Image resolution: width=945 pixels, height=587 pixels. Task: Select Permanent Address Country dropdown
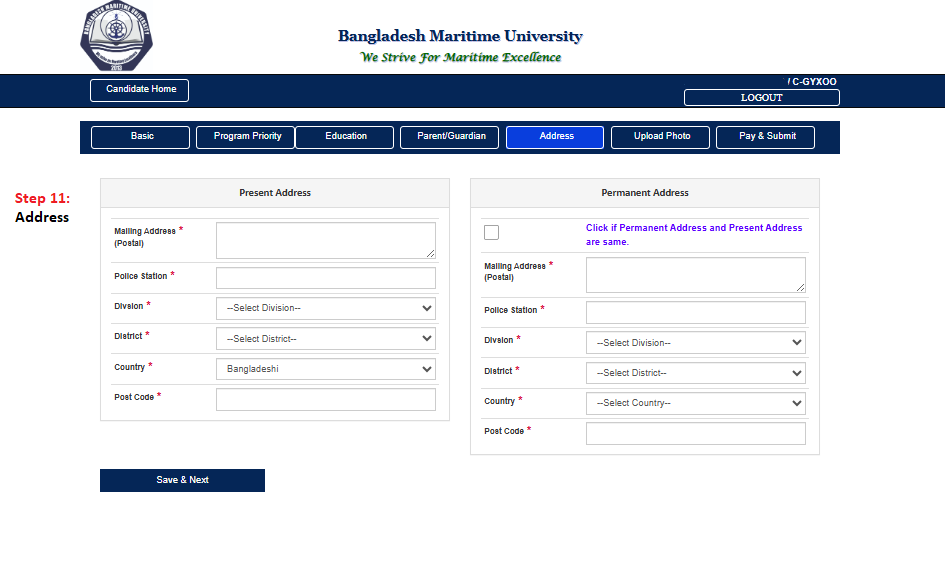[x=695, y=403]
